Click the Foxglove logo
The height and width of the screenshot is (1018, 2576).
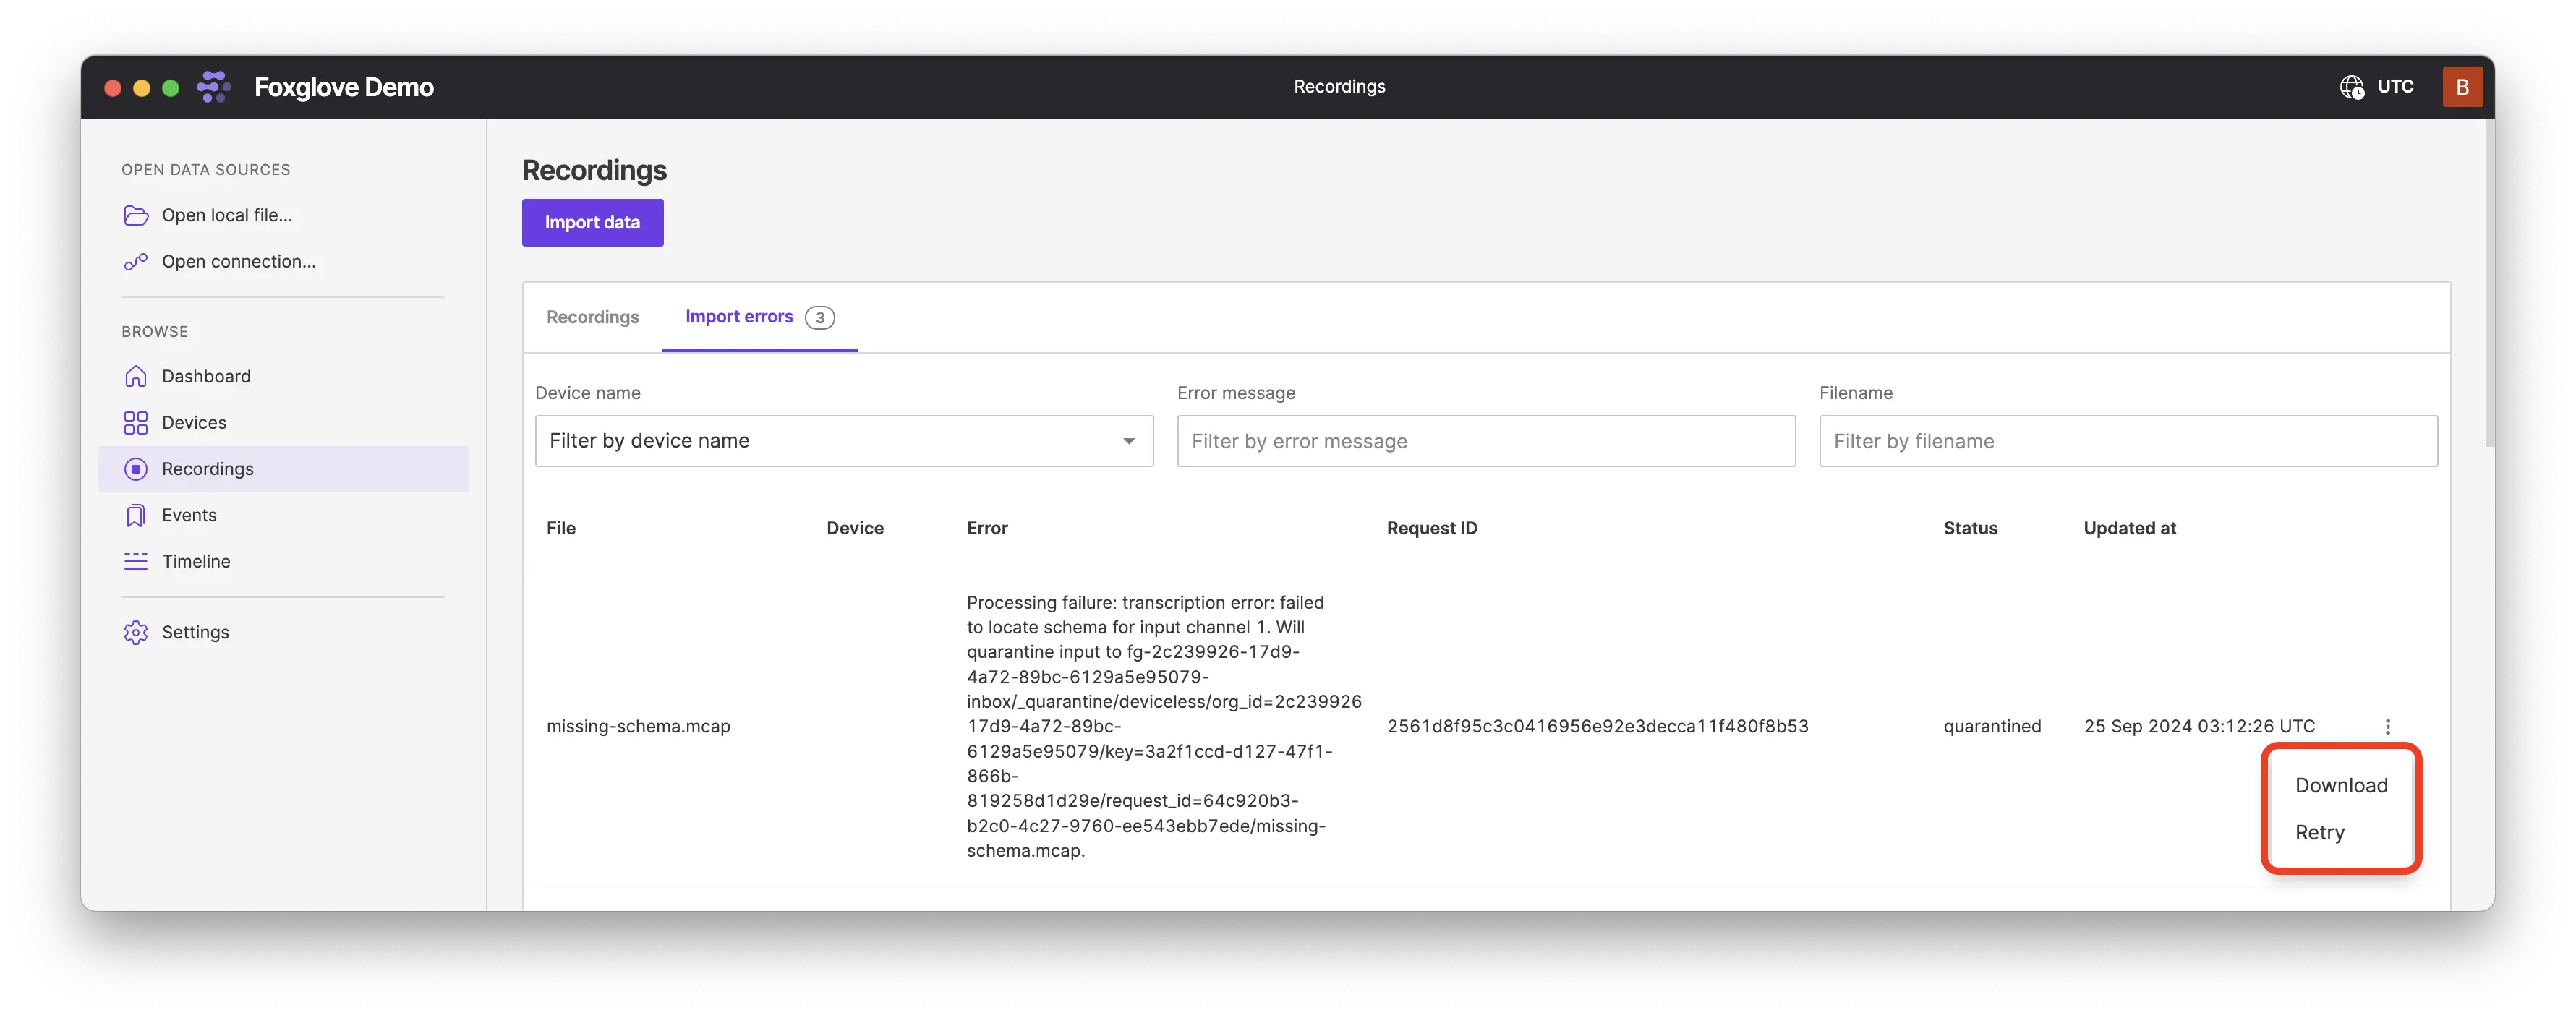click(214, 87)
